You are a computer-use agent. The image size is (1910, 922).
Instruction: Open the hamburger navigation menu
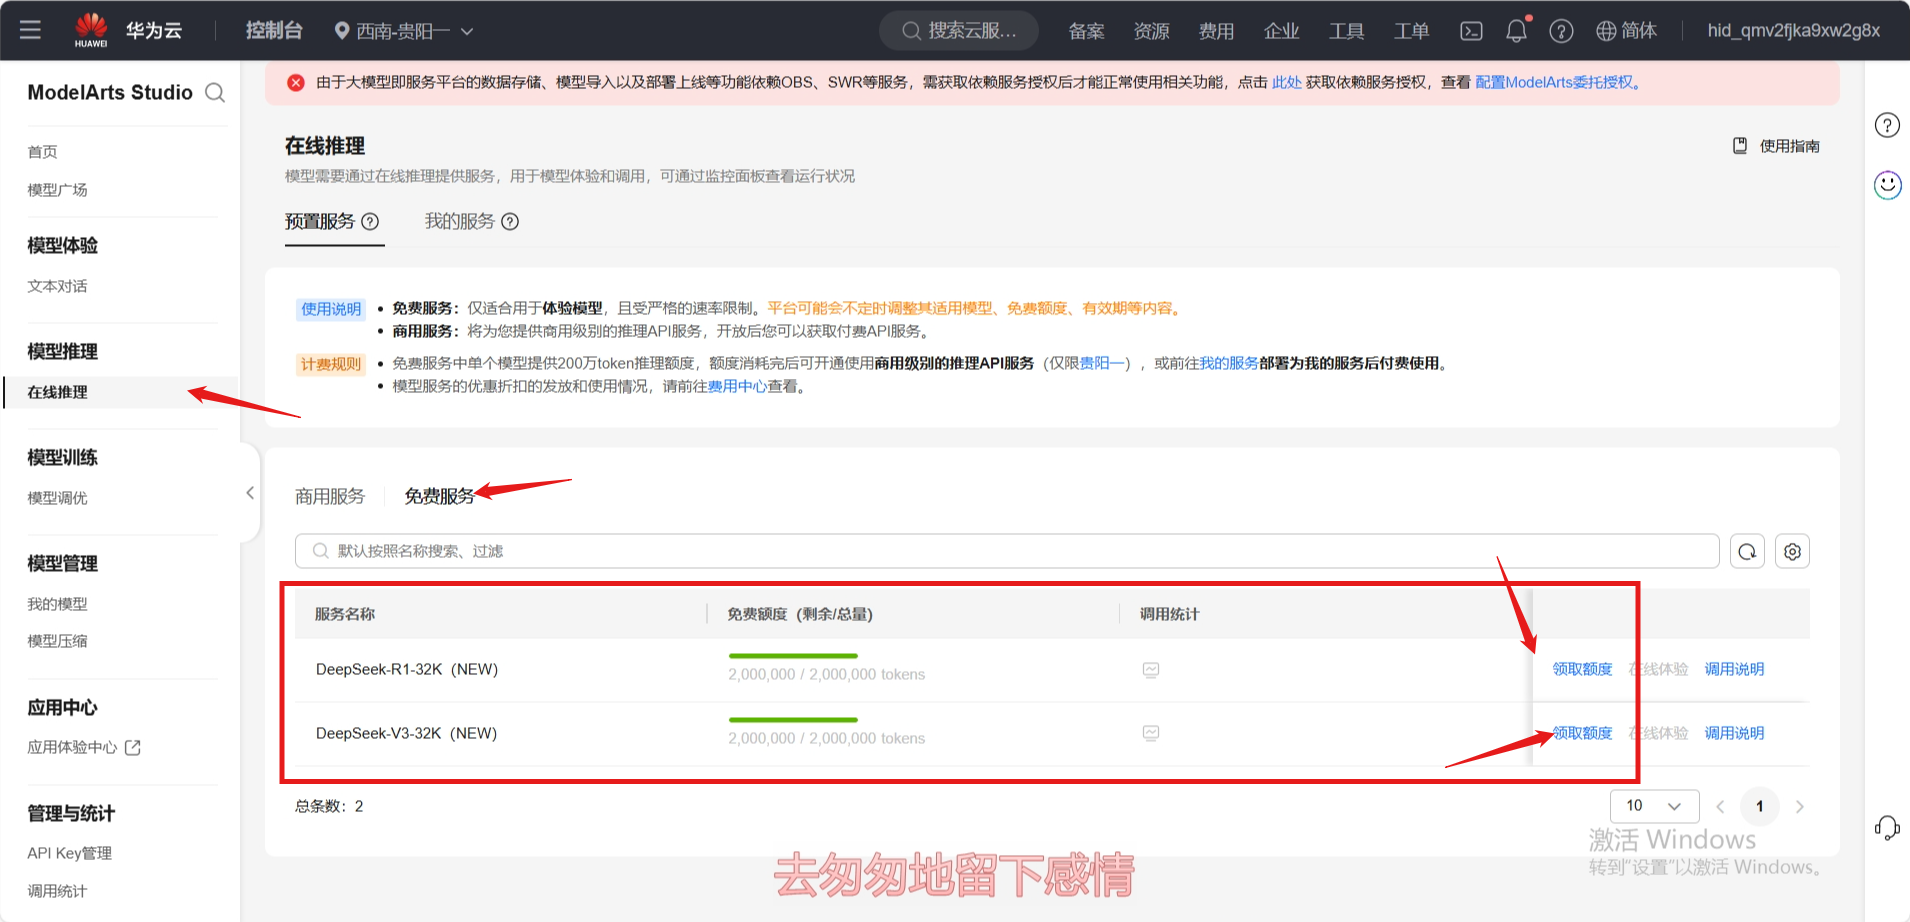click(x=30, y=30)
